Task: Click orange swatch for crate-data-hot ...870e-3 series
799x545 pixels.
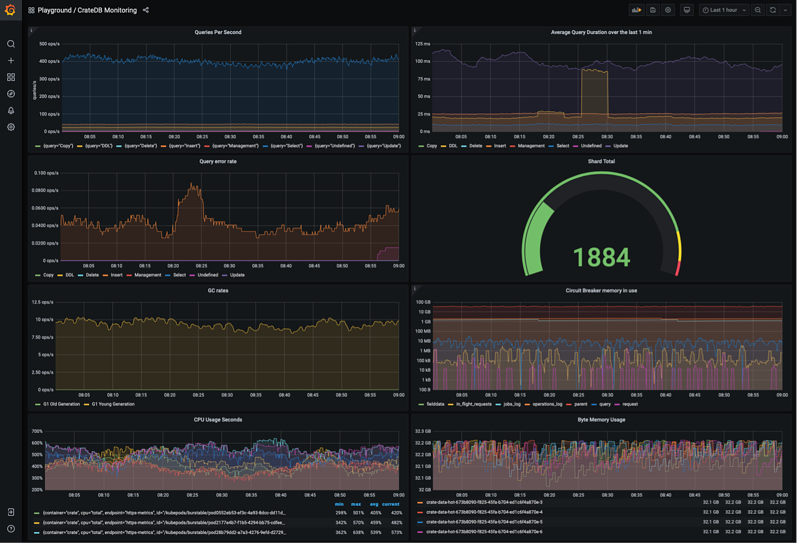Action: pos(420,503)
